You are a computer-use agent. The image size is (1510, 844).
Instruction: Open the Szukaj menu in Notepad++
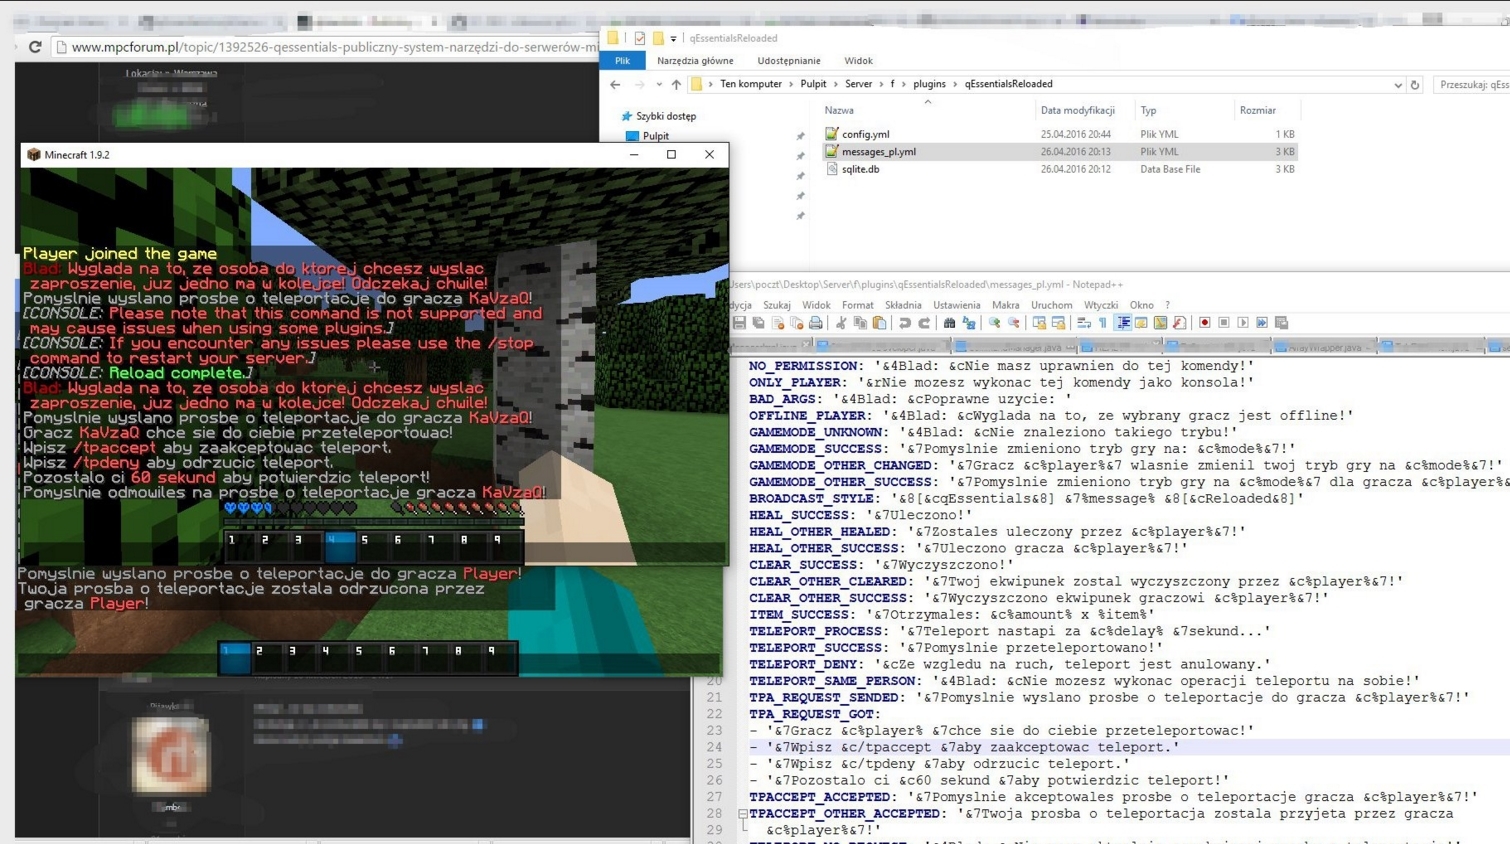click(777, 305)
